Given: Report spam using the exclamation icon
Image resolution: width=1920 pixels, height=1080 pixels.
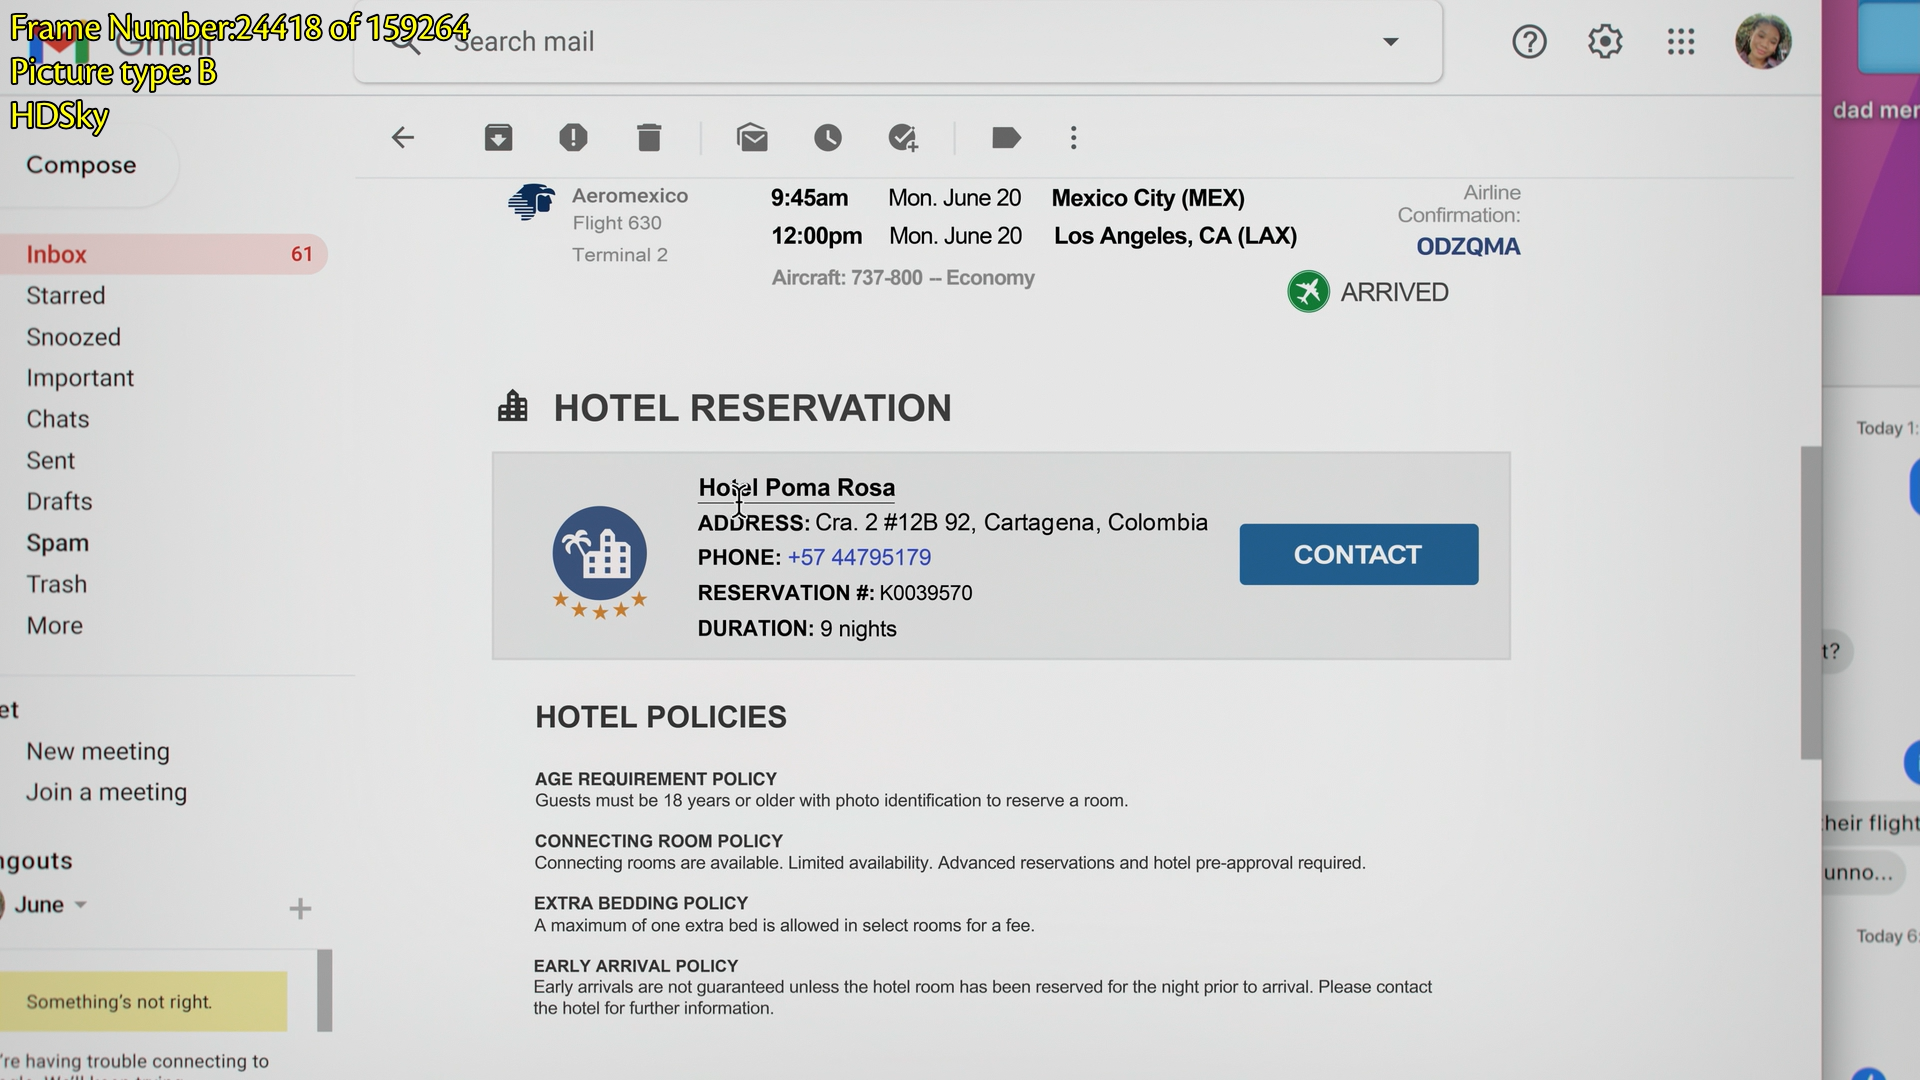Looking at the screenshot, I should (573, 138).
